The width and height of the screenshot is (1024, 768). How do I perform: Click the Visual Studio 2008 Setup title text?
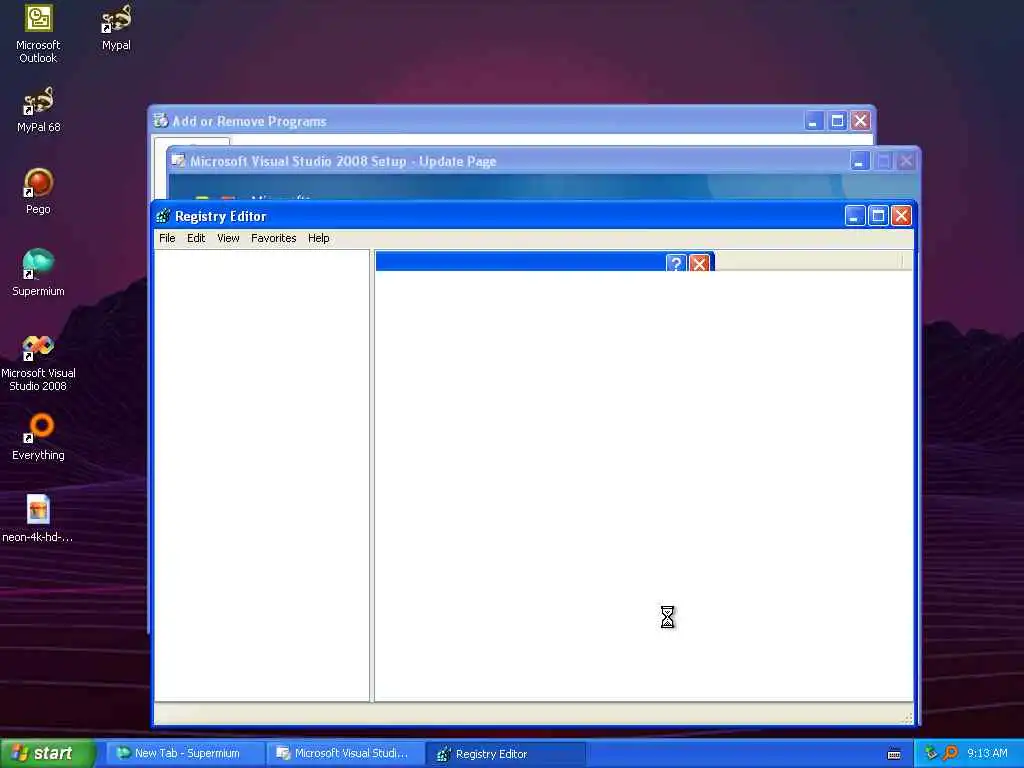[343, 161]
